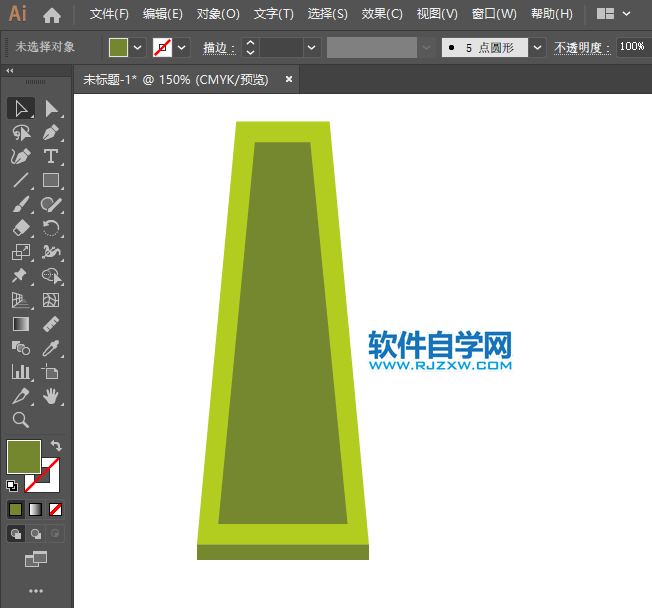Pick the Scale tool
Image resolution: width=652 pixels, height=608 pixels.
click(21, 252)
